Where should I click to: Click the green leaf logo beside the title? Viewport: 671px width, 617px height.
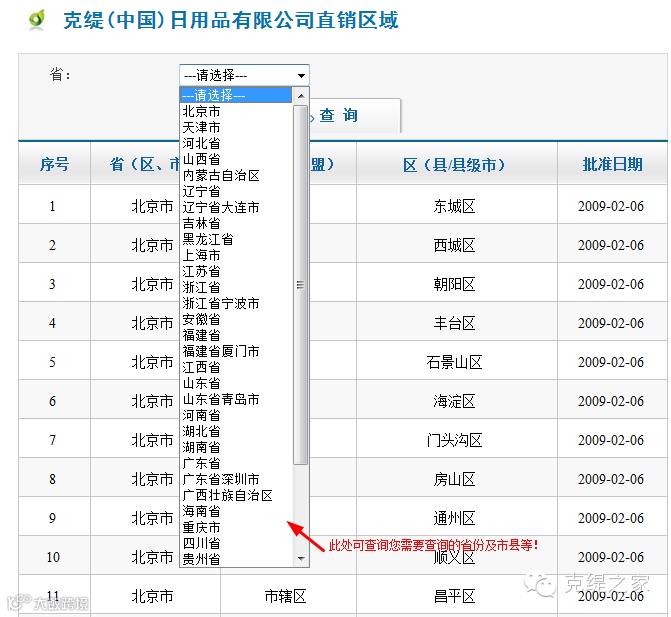click(37, 20)
